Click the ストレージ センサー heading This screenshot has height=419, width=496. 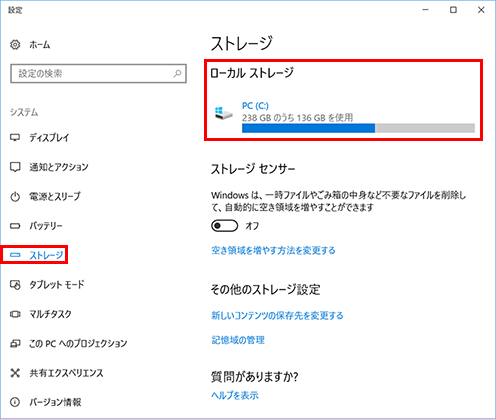(x=253, y=169)
